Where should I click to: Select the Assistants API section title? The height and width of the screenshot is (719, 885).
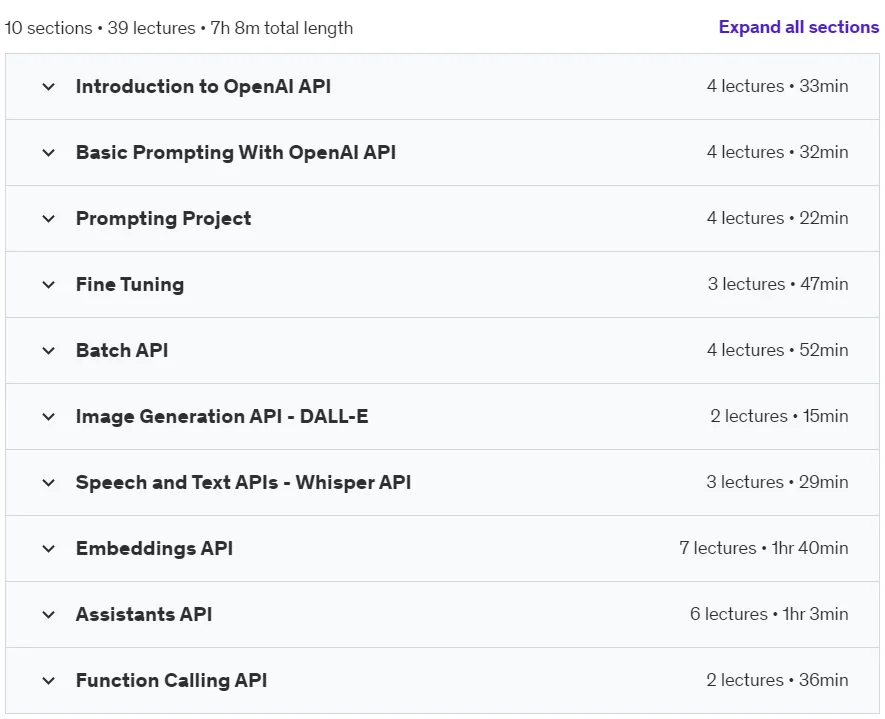coord(144,614)
